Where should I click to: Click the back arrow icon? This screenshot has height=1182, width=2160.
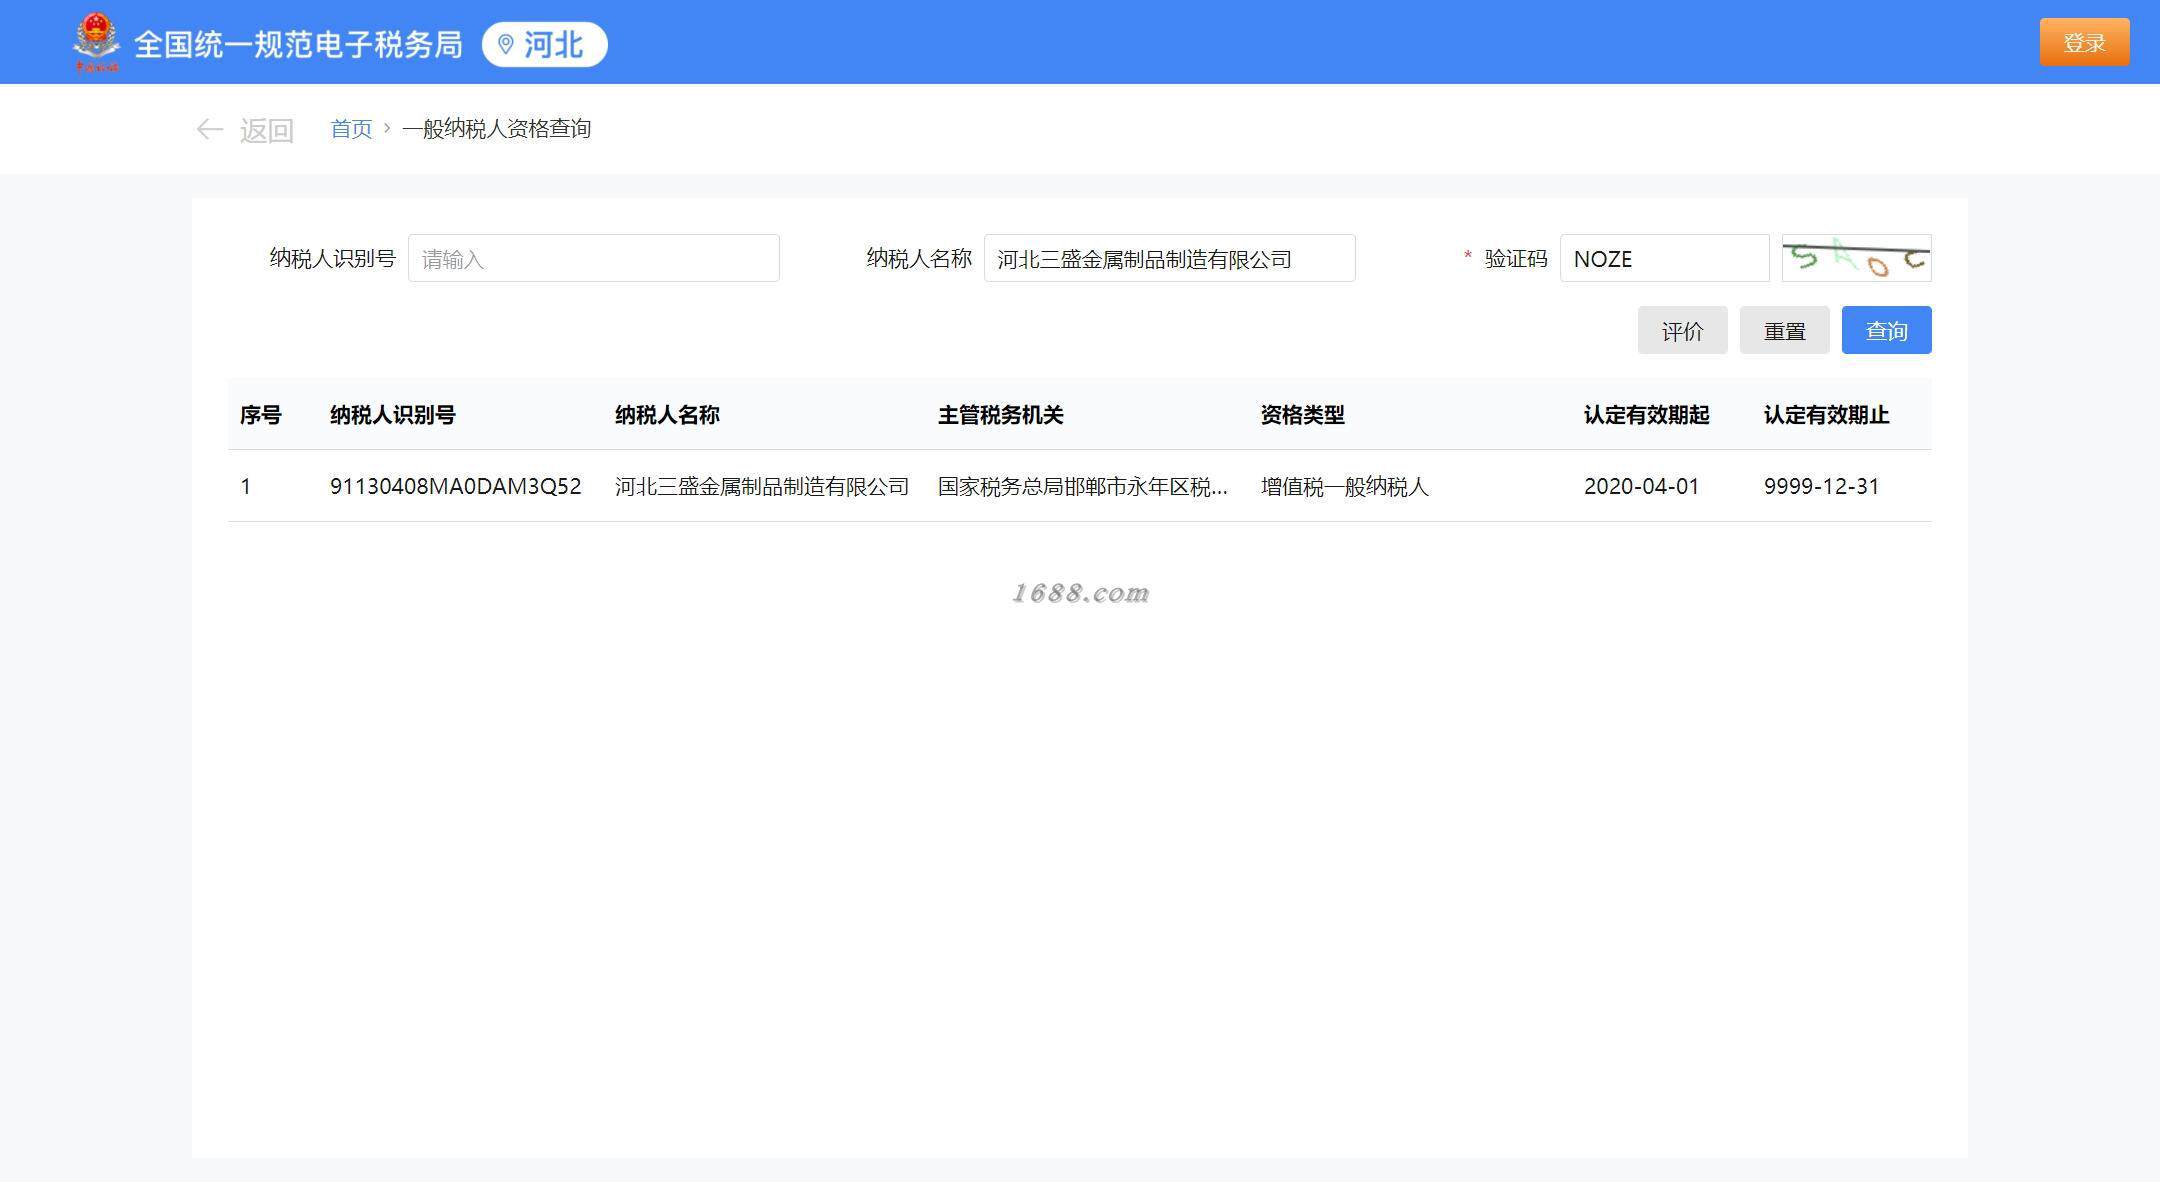(209, 129)
